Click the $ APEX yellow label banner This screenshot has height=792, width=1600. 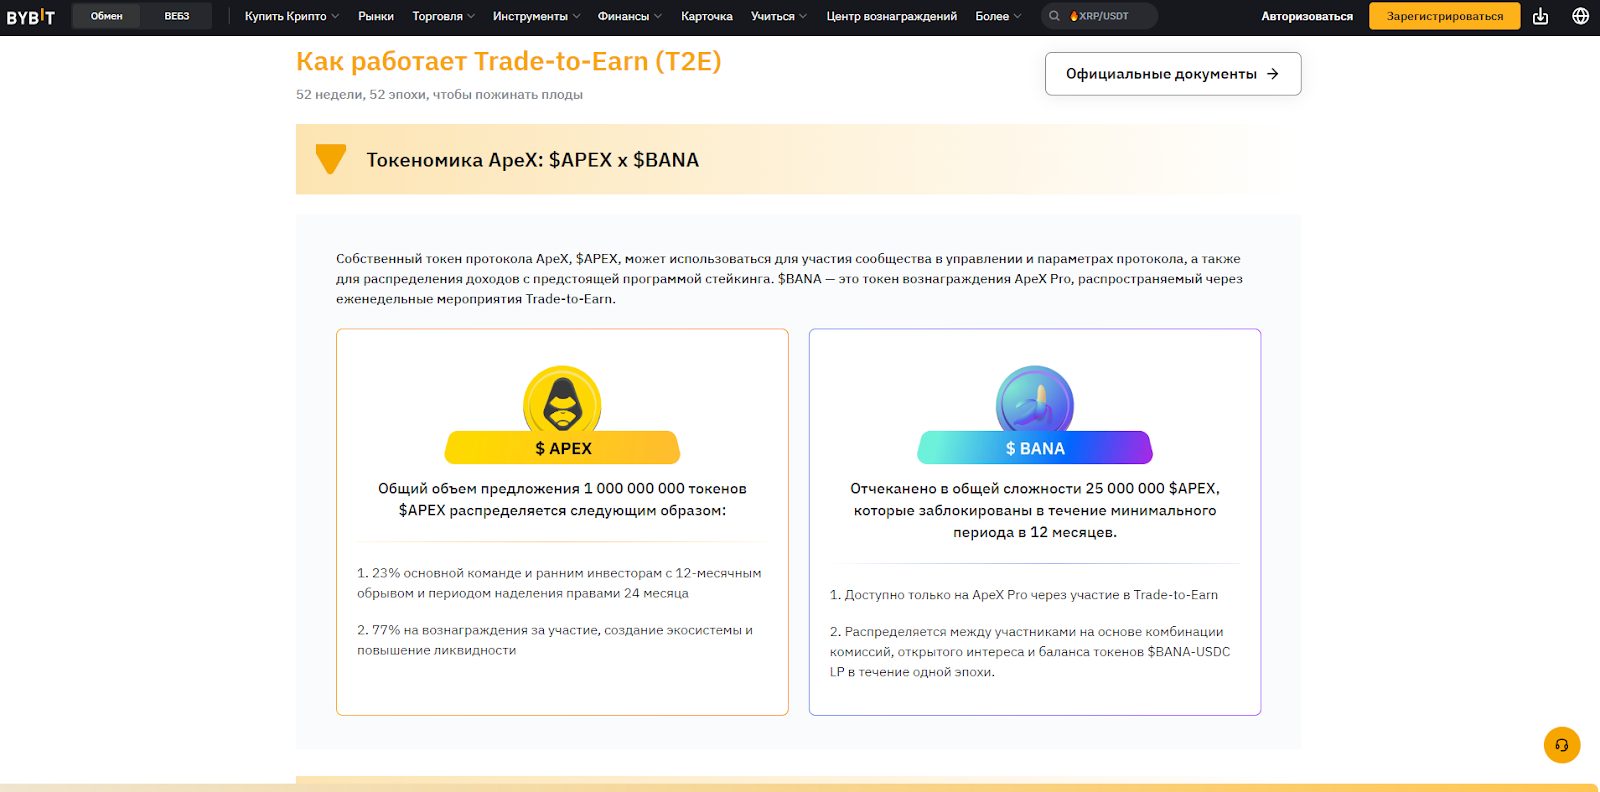click(x=562, y=448)
